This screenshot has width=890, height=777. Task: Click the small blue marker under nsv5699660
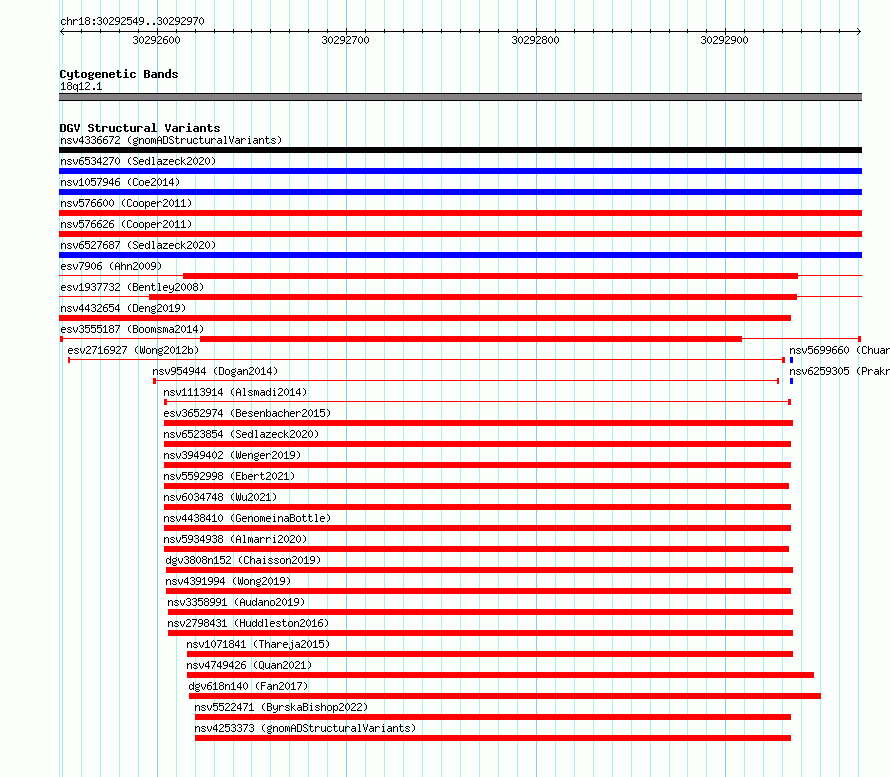(x=791, y=360)
